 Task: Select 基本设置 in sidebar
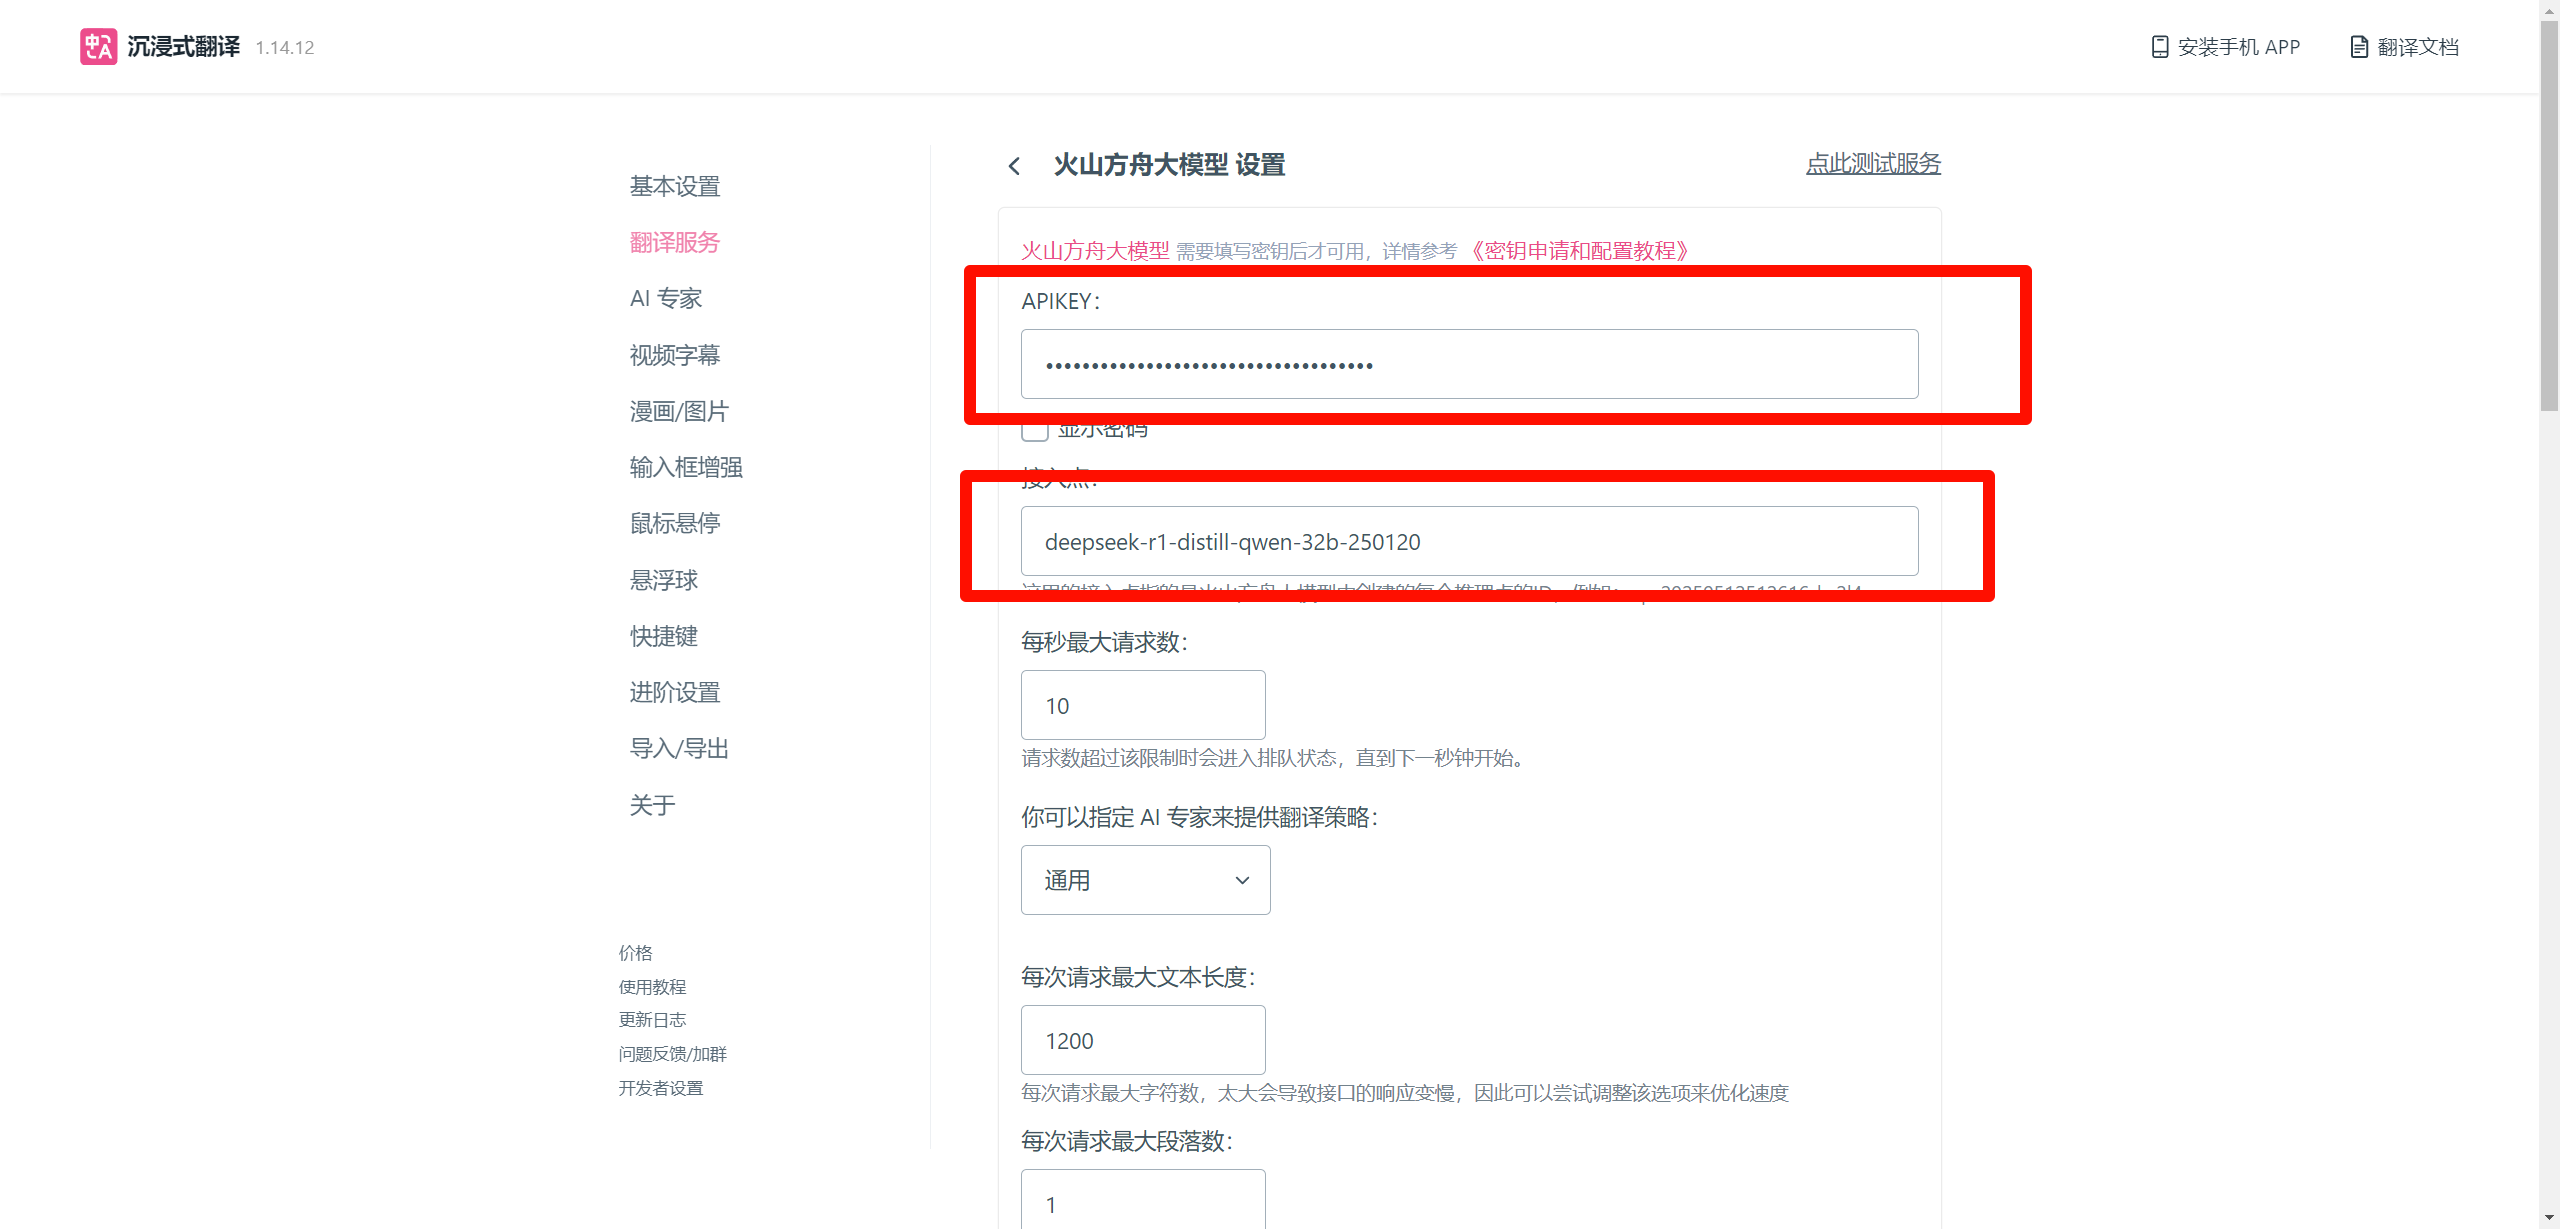tap(675, 186)
